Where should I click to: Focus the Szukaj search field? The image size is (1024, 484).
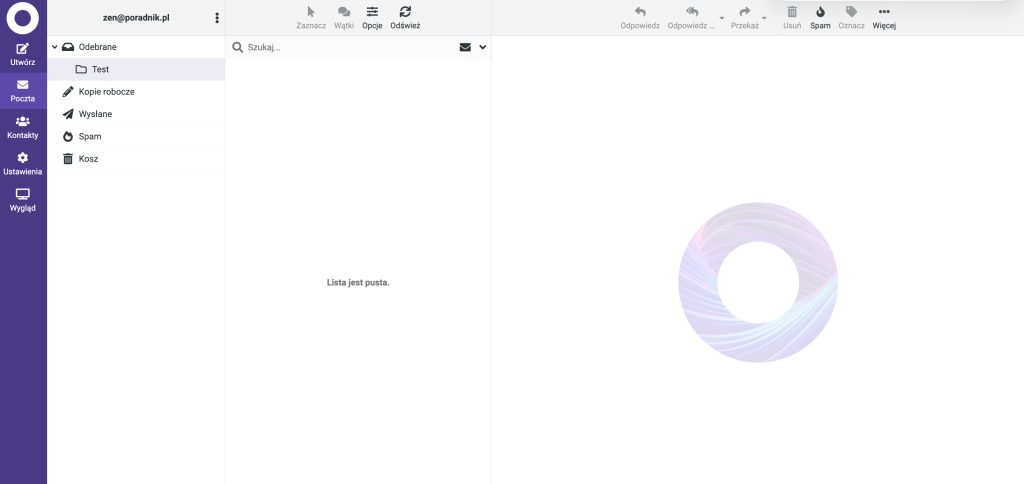tap(349, 47)
